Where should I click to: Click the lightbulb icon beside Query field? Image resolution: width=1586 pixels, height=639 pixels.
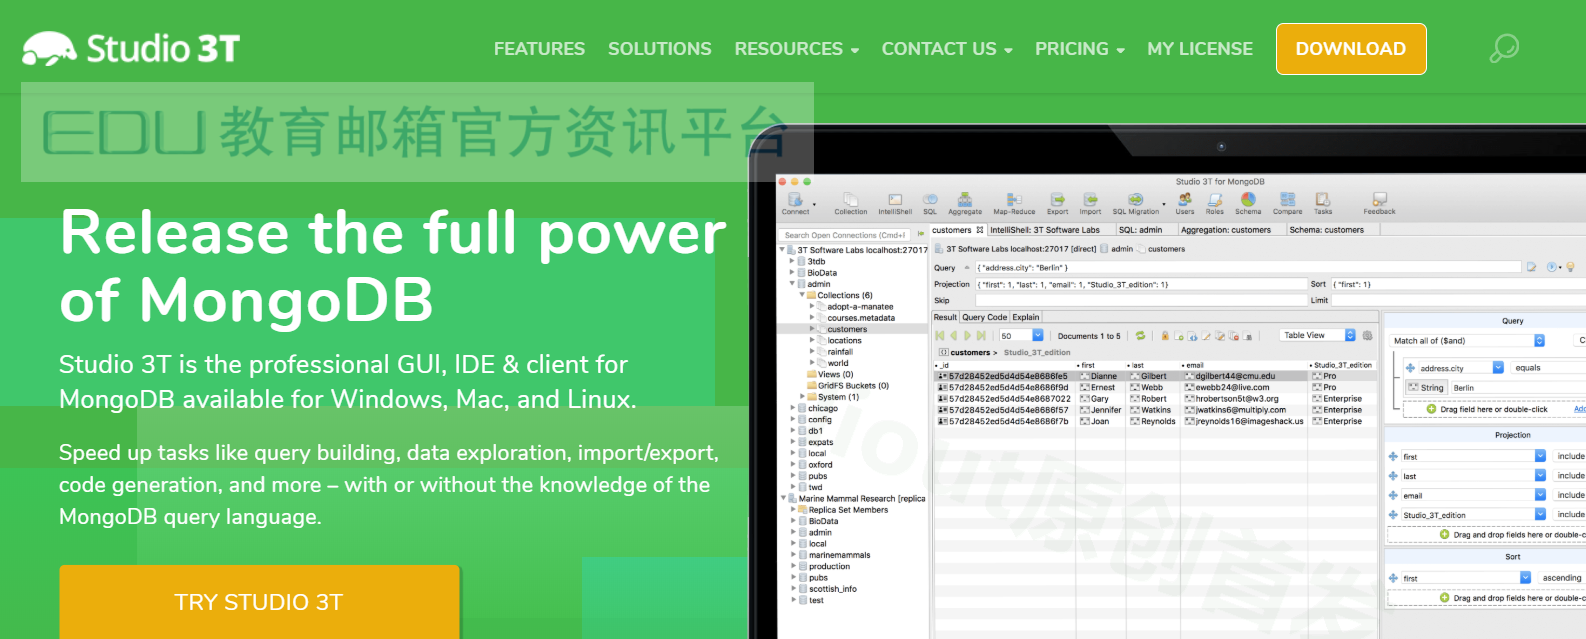(x=1570, y=267)
